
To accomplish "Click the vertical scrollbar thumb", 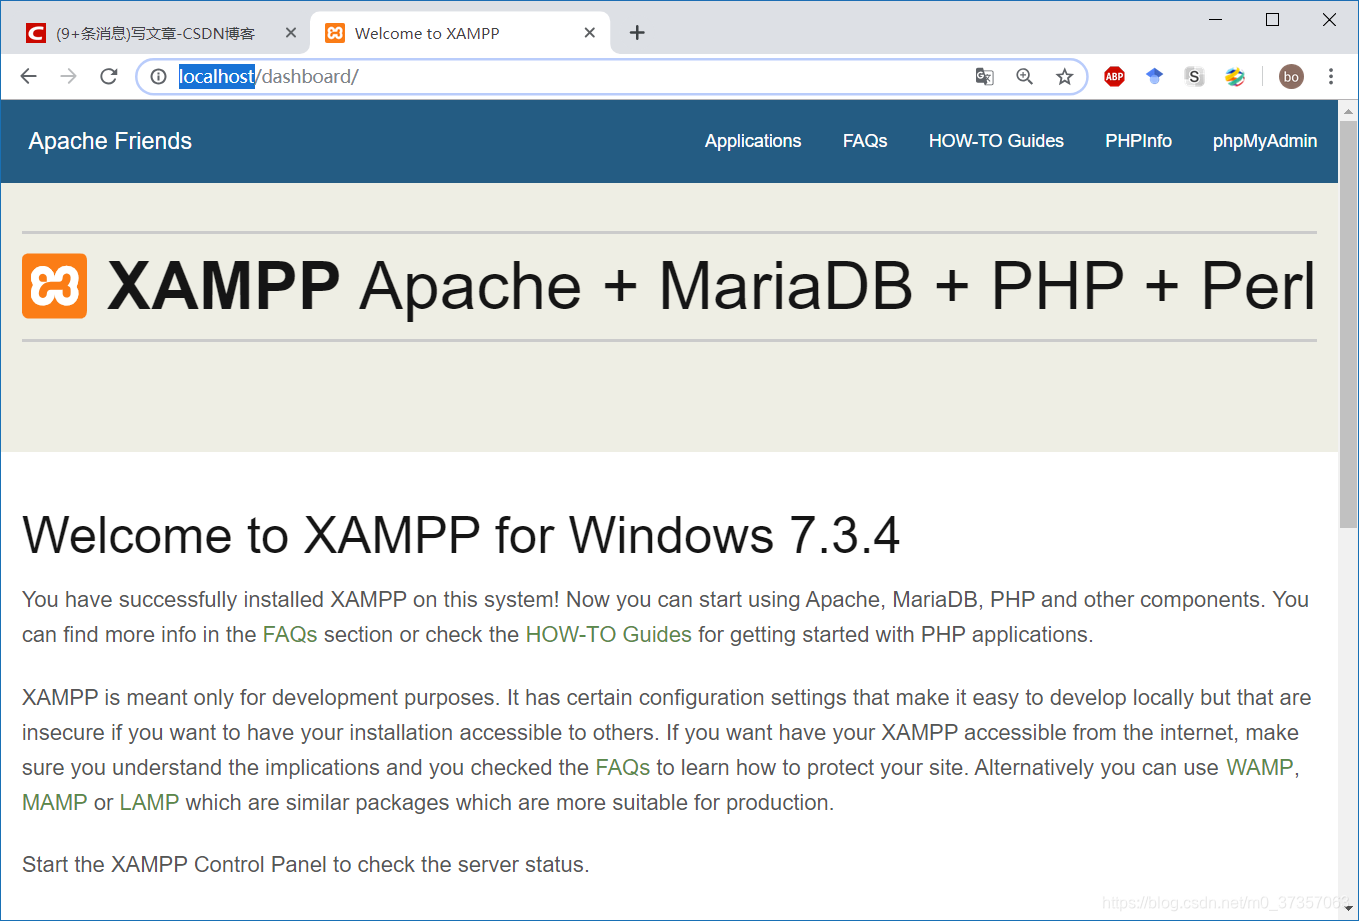I will click(x=1348, y=323).
